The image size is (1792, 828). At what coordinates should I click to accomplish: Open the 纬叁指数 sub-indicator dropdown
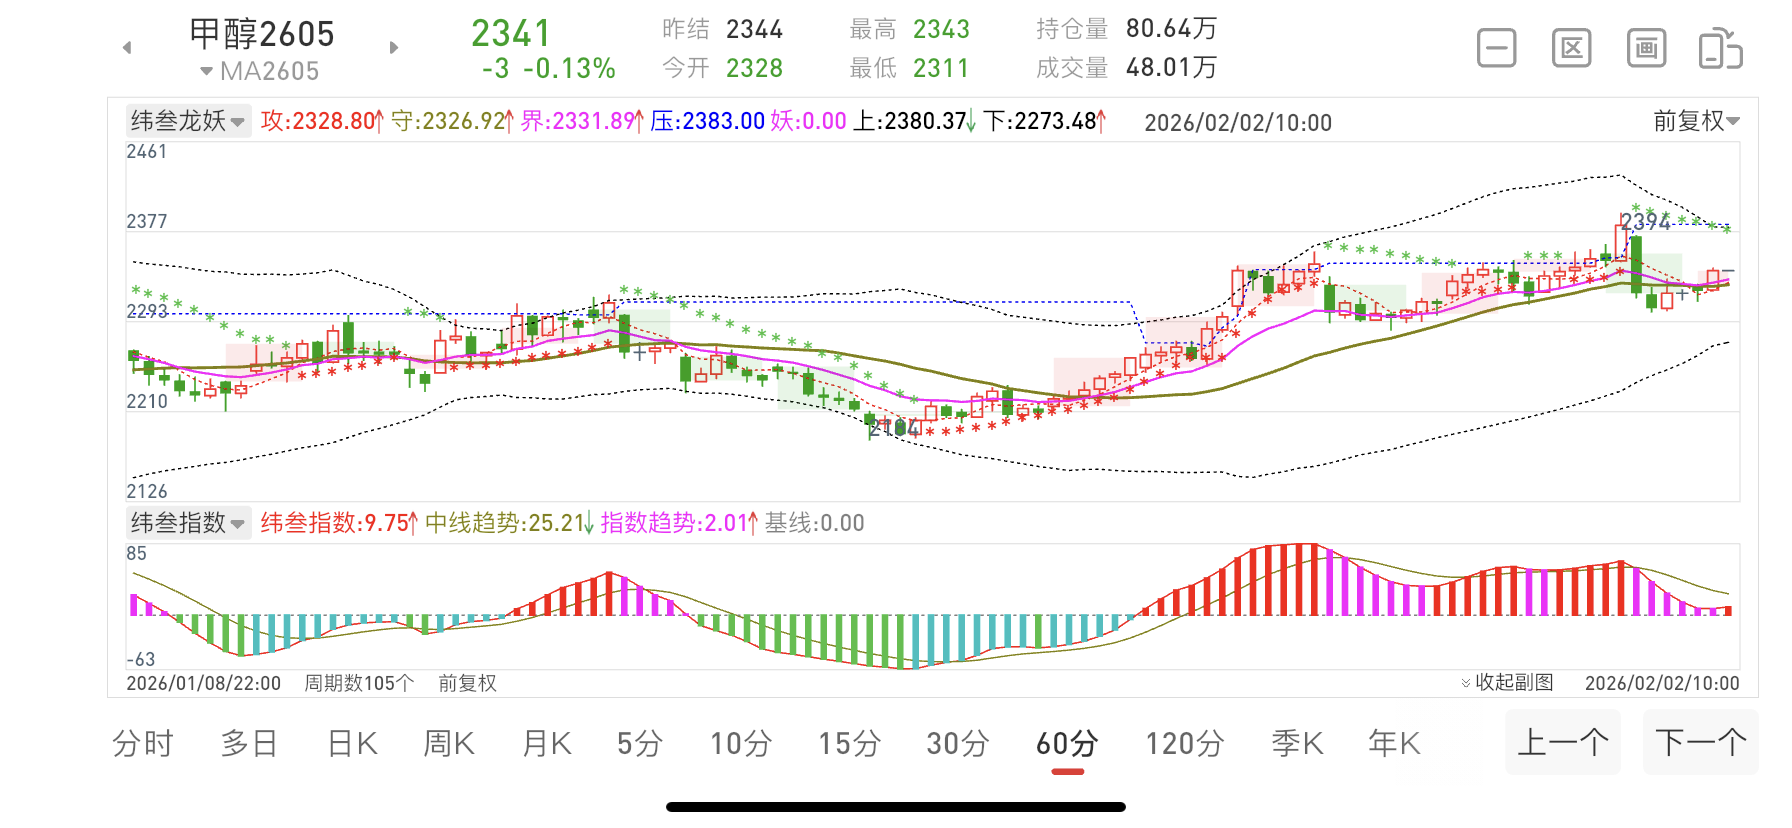tap(188, 523)
